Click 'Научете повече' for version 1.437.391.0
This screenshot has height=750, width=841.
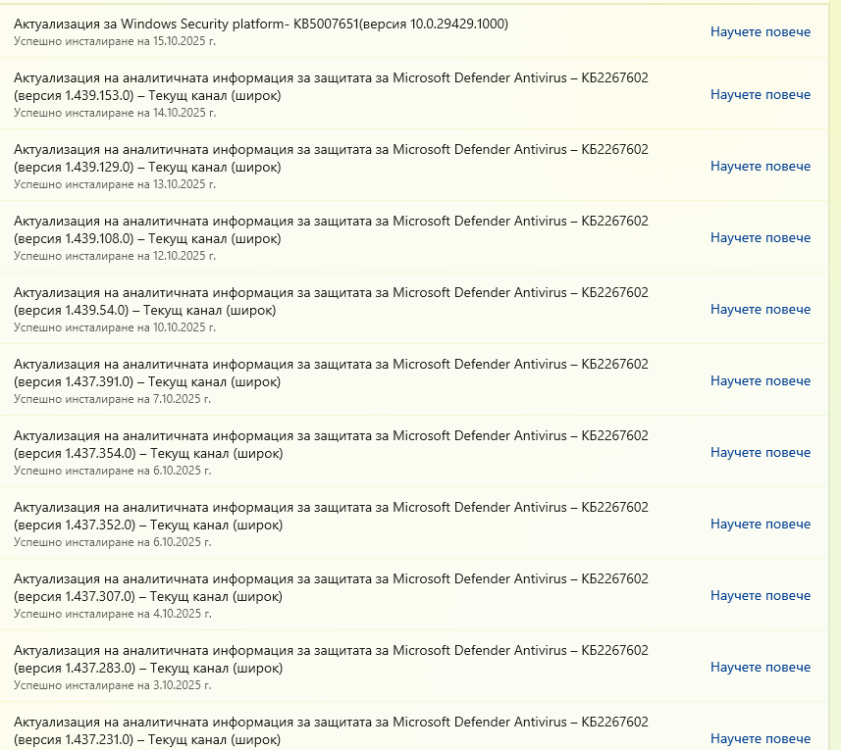pos(760,381)
